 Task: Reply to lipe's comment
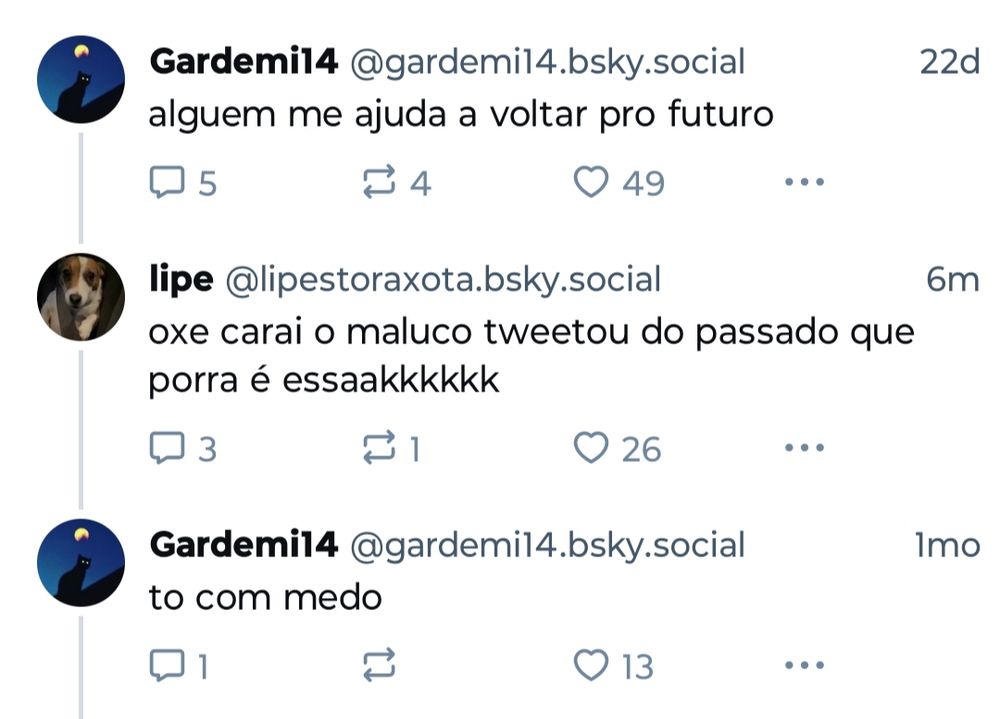coord(165,449)
